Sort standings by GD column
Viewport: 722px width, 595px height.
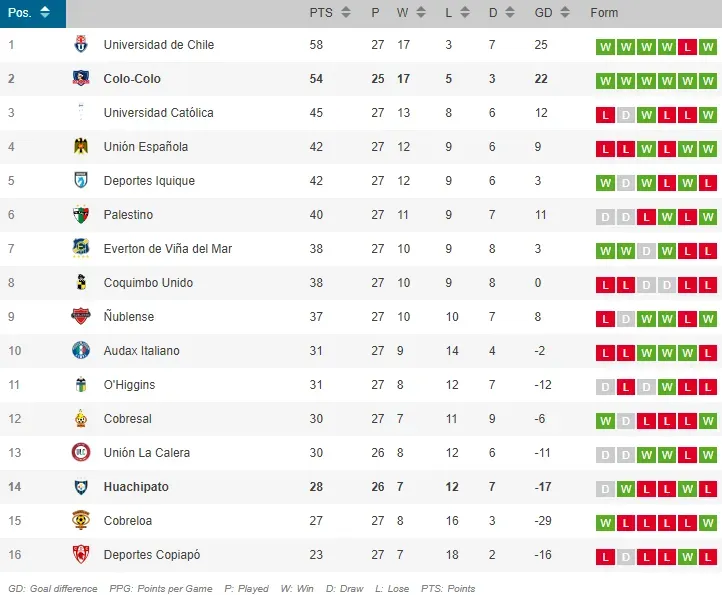[553, 13]
